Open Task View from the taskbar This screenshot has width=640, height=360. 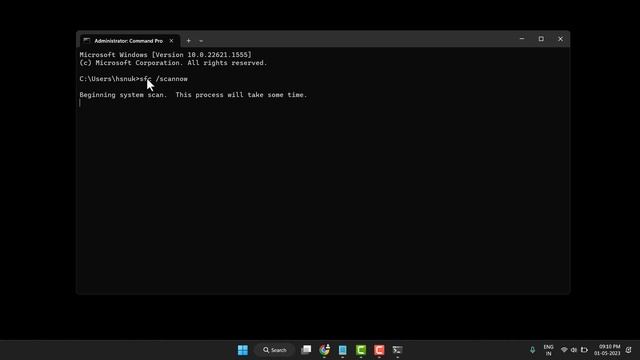(306, 350)
